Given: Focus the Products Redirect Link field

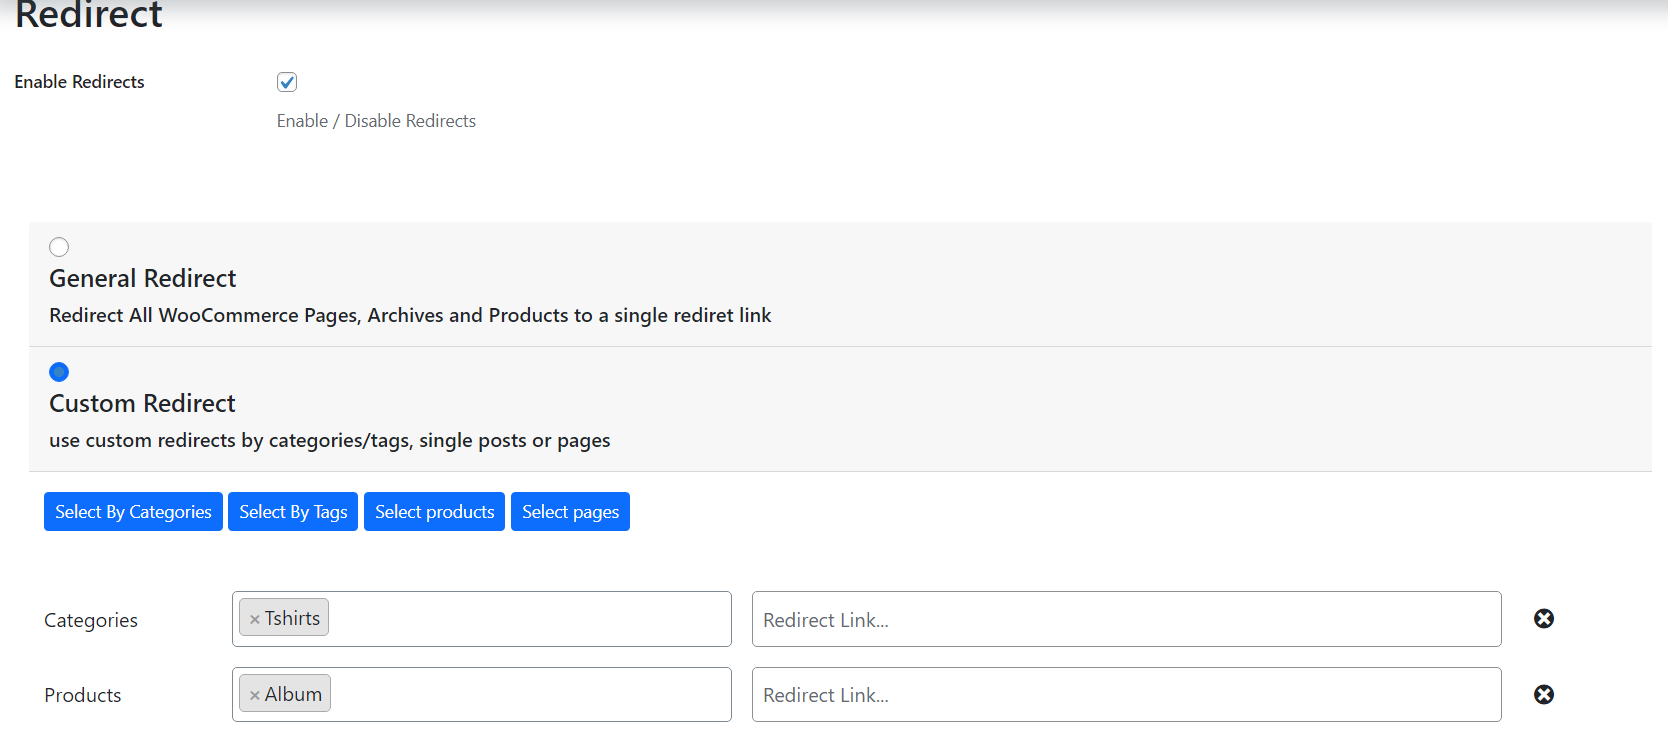Looking at the screenshot, I should 1126,694.
